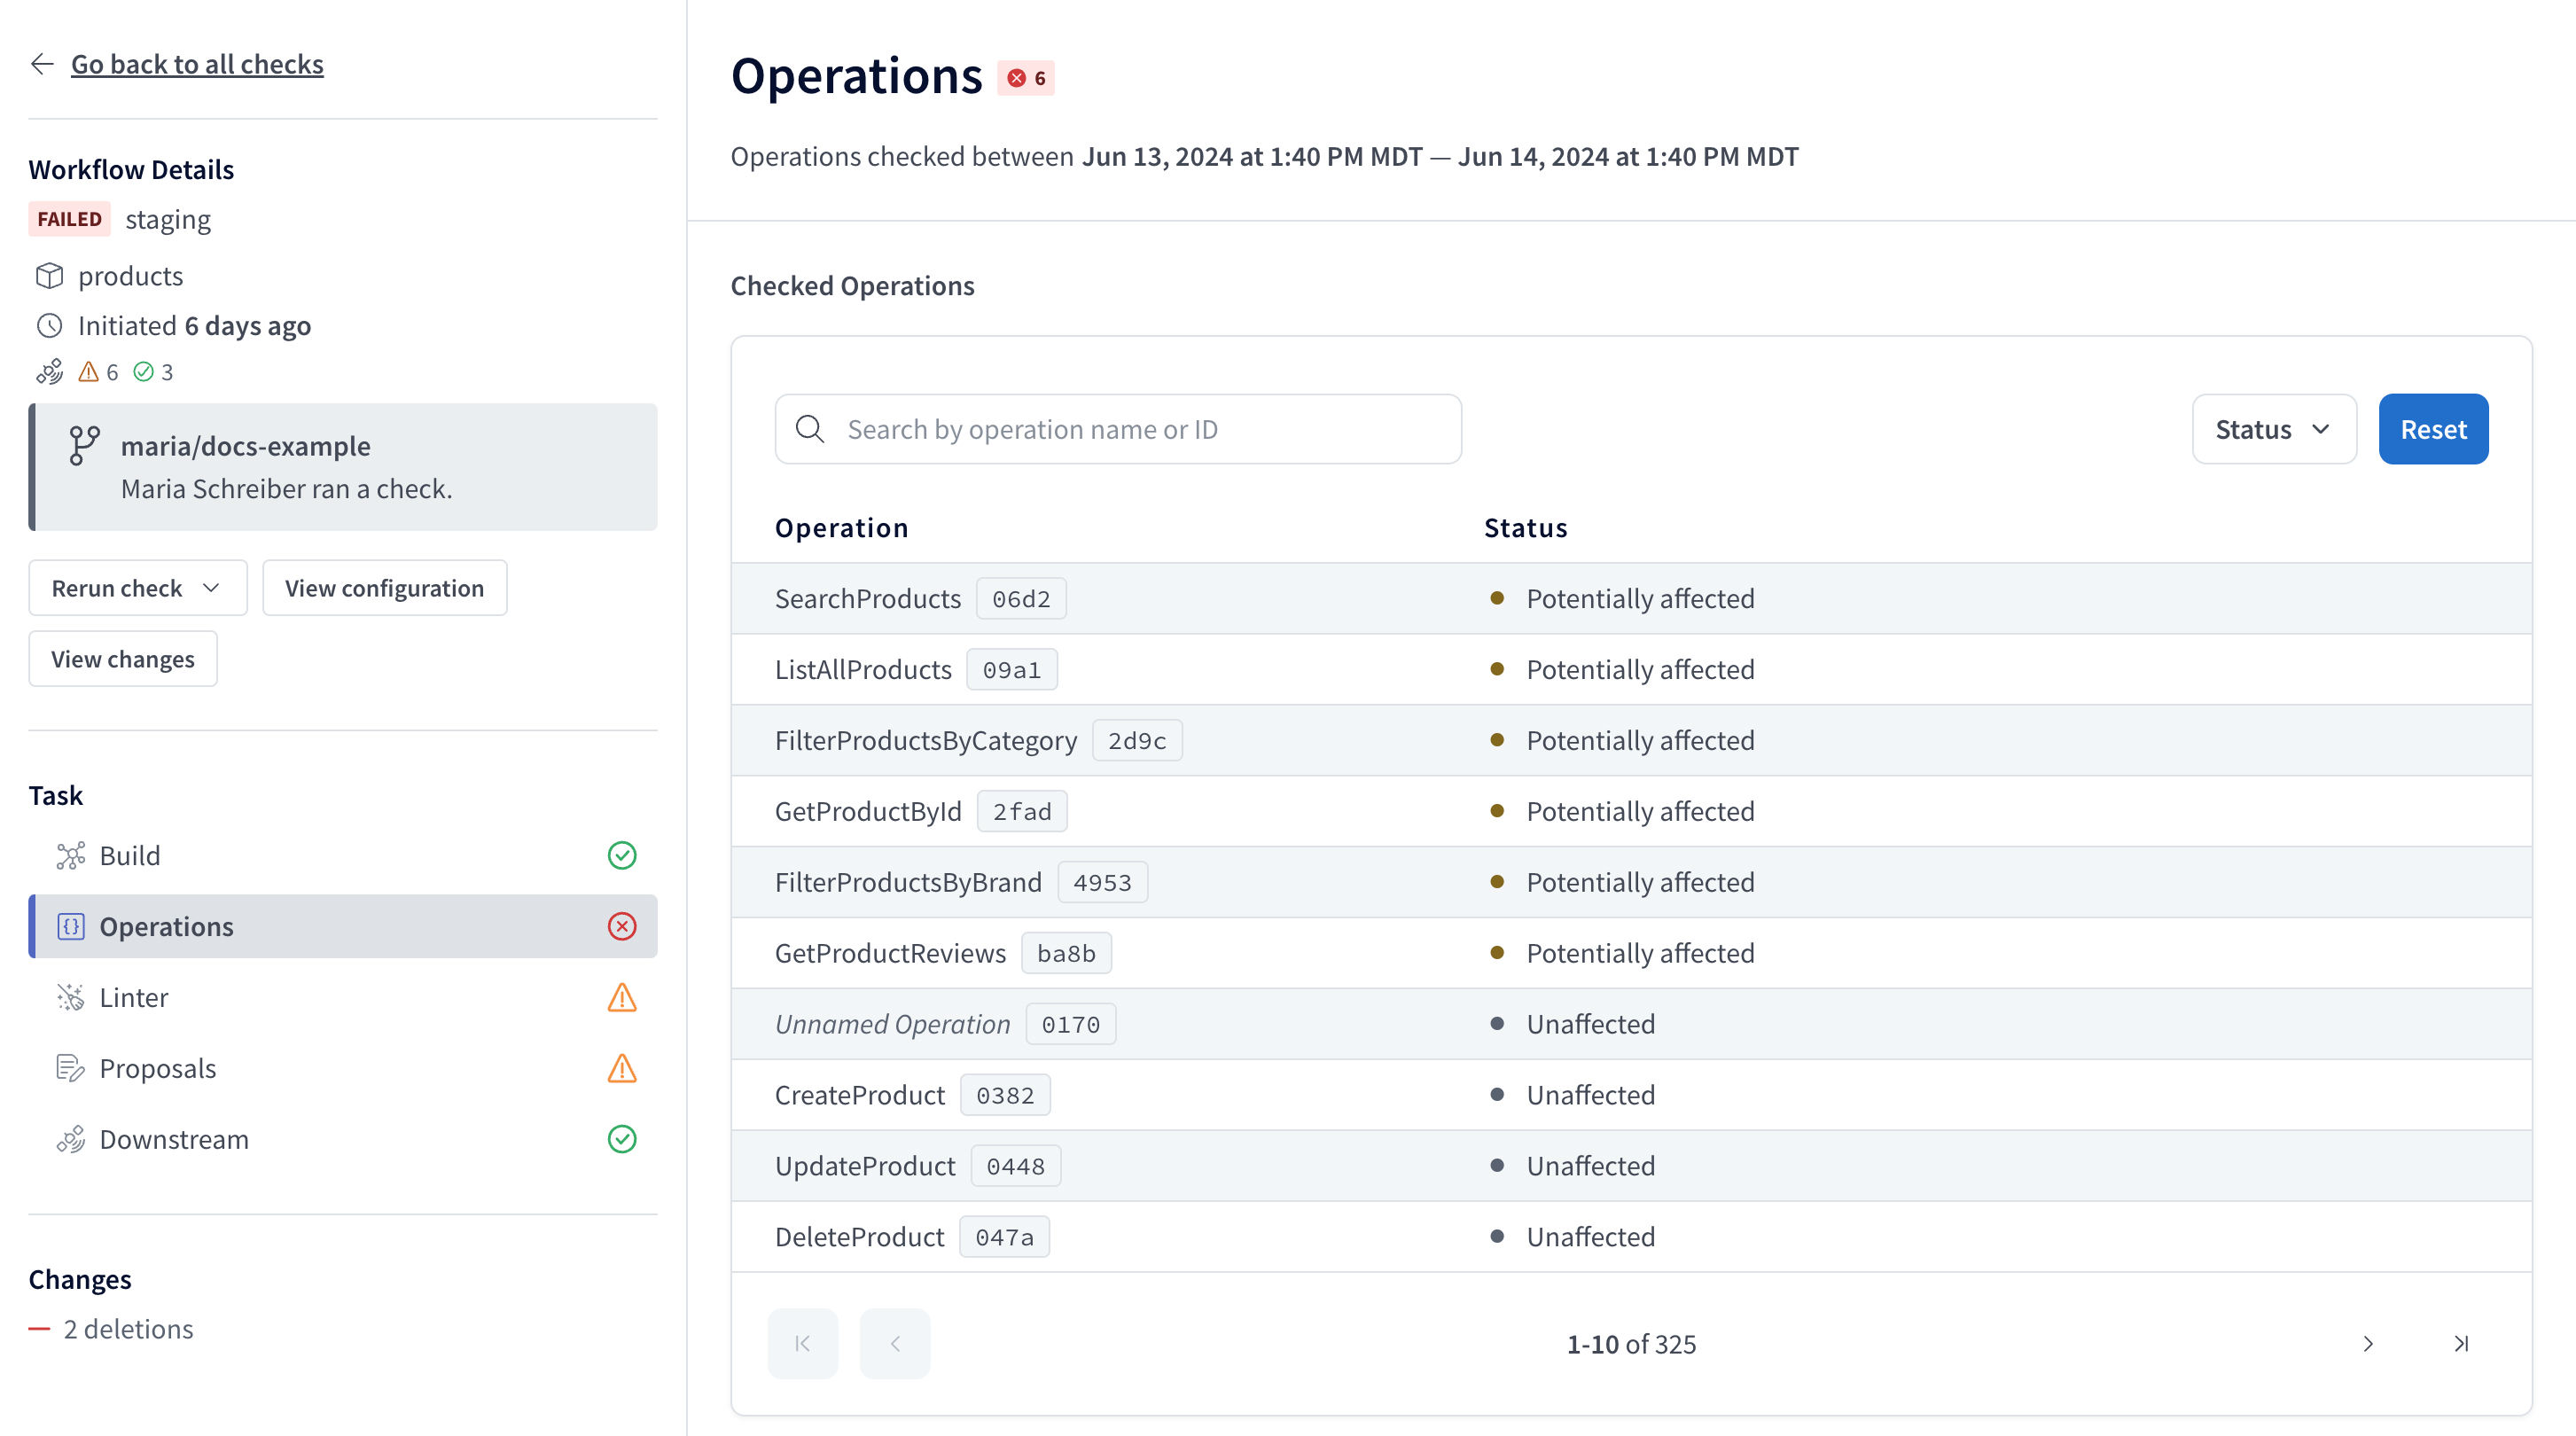Select the Operations task
Screen dimensions: 2576x1436
pos(343,927)
